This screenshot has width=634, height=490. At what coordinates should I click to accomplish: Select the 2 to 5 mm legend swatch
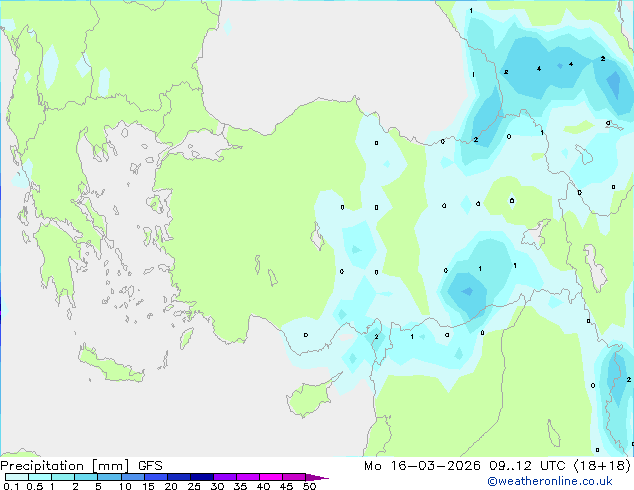pos(86,477)
